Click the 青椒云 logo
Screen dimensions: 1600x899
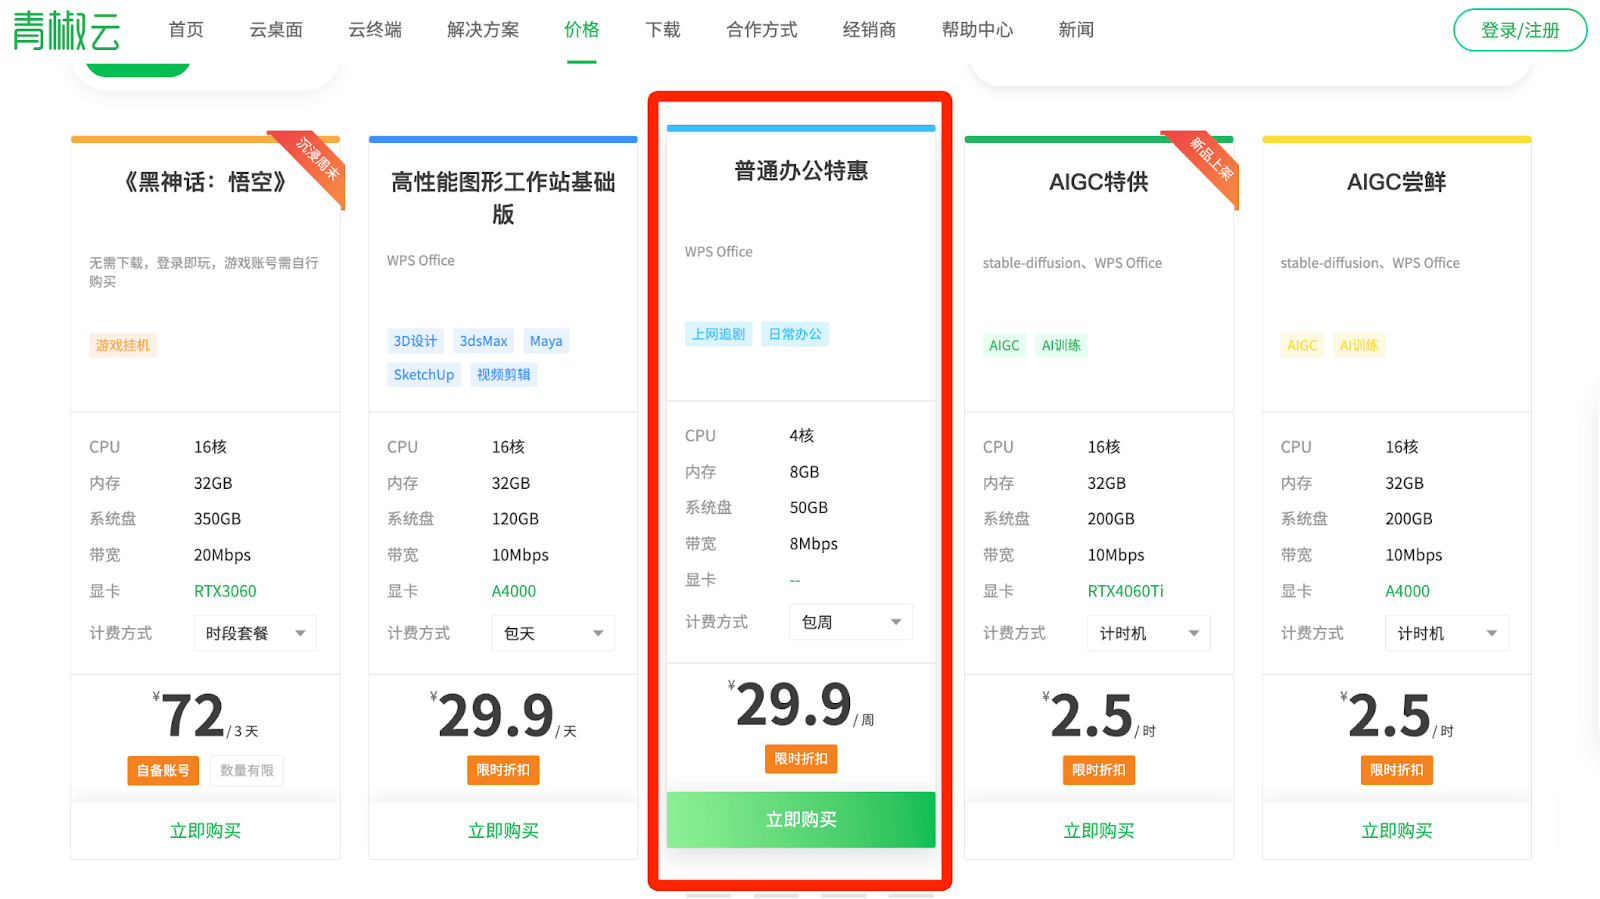67,30
